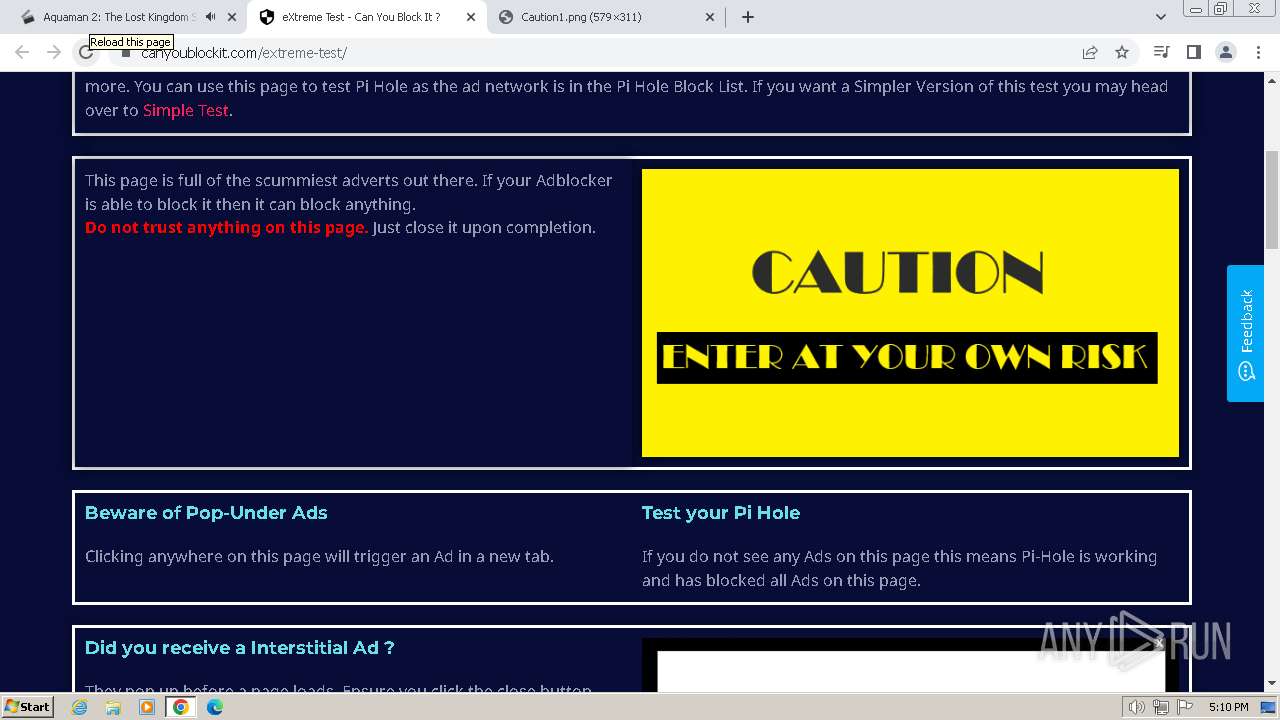Viewport: 1280px width, 720px height.
Task: Click 'Do not trust anything on this page' text
Action: (x=226, y=227)
